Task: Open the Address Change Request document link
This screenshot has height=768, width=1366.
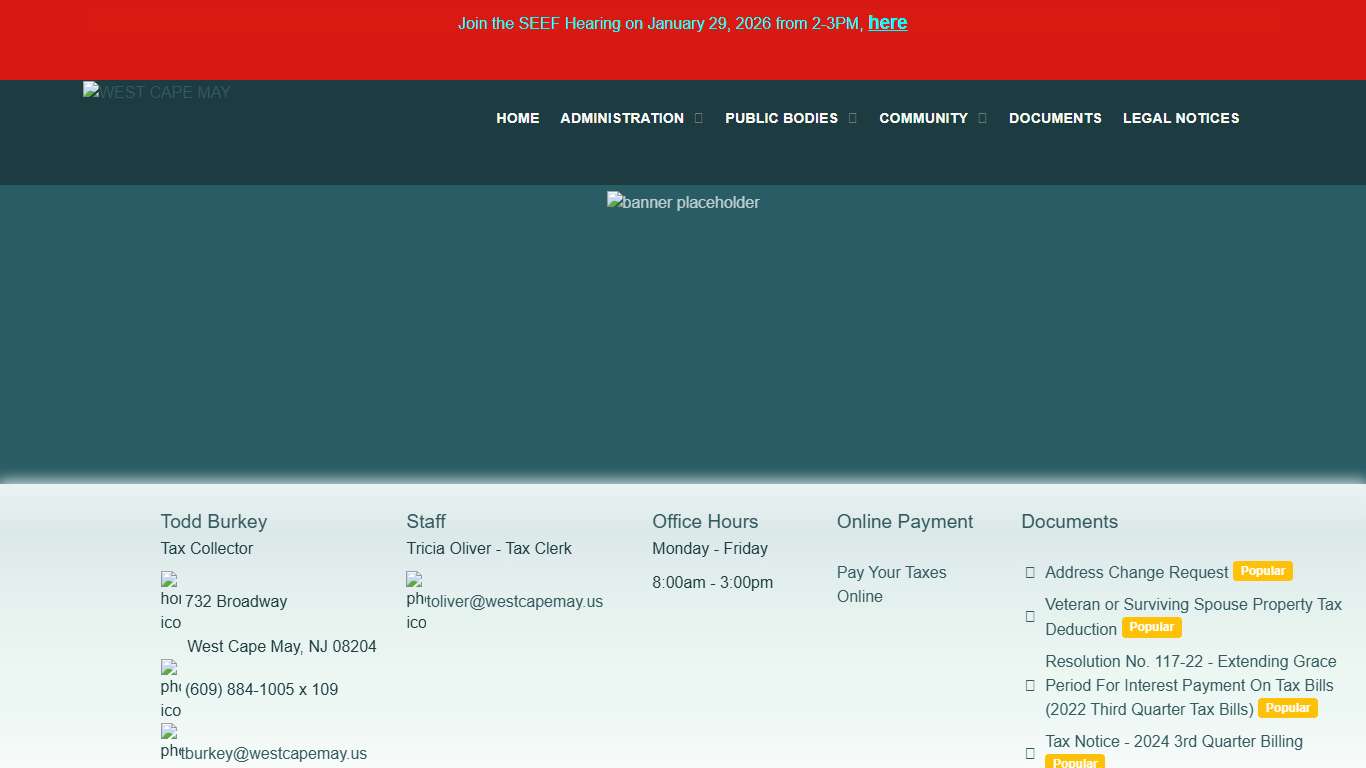Action: (x=1136, y=572)
